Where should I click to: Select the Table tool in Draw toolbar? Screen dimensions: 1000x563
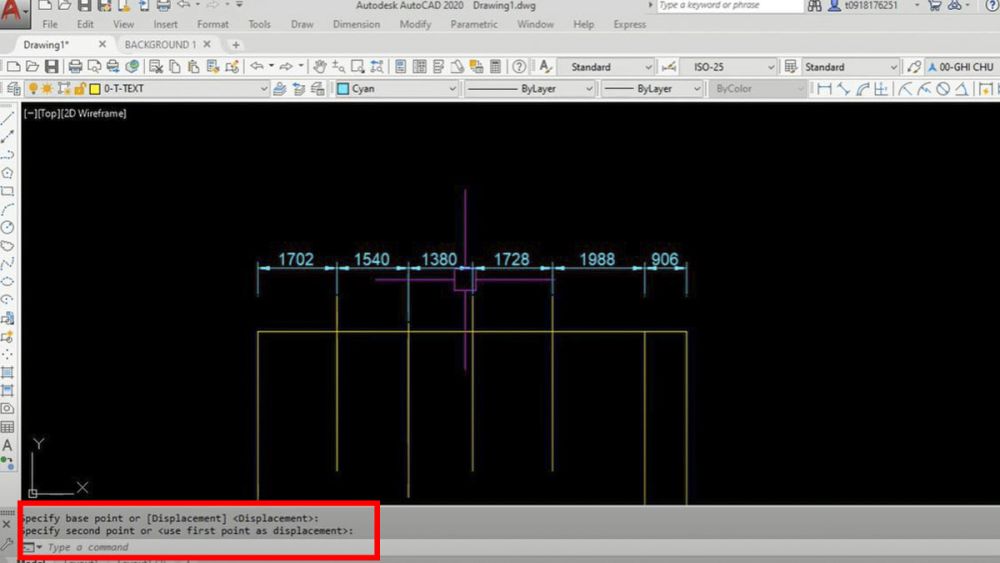pos(8,427)
